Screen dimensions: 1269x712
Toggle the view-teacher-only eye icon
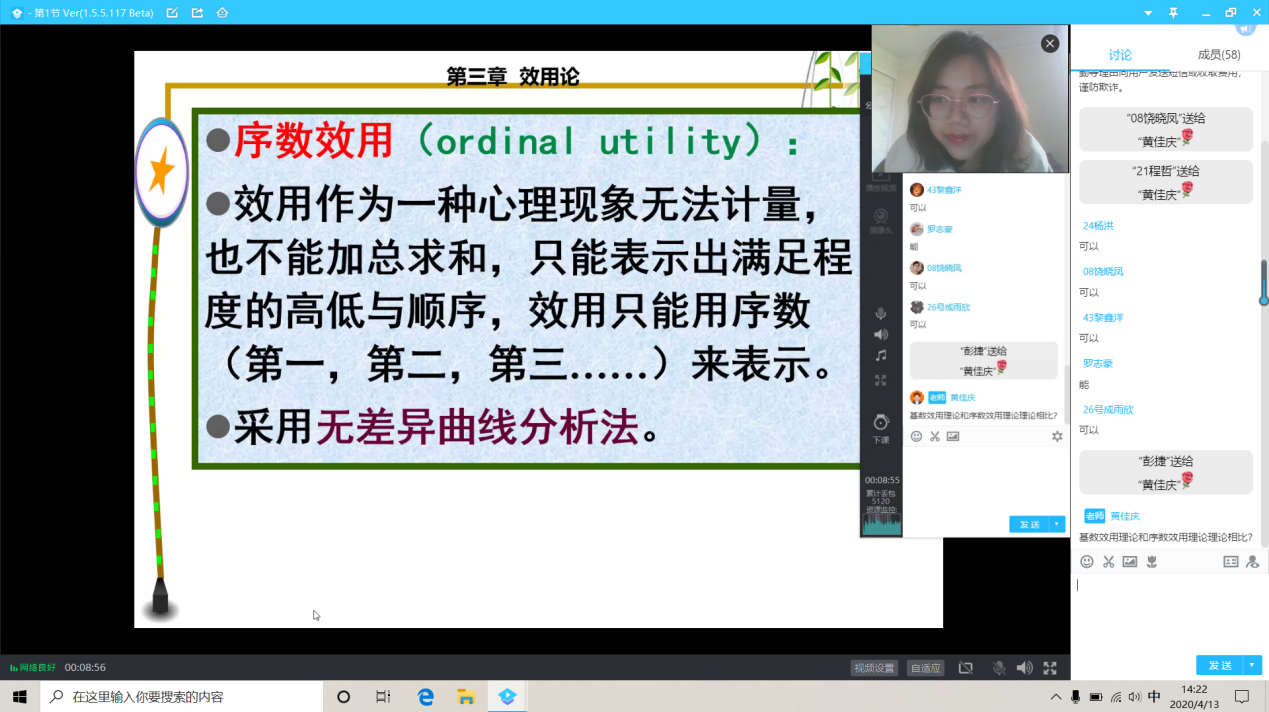point(1252,562)
